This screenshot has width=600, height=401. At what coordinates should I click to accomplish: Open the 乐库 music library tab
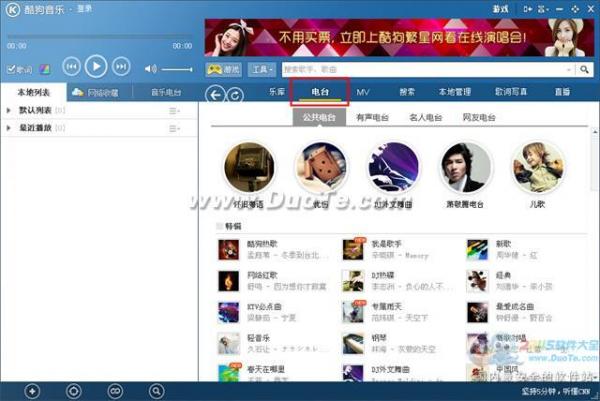[277, 91]
